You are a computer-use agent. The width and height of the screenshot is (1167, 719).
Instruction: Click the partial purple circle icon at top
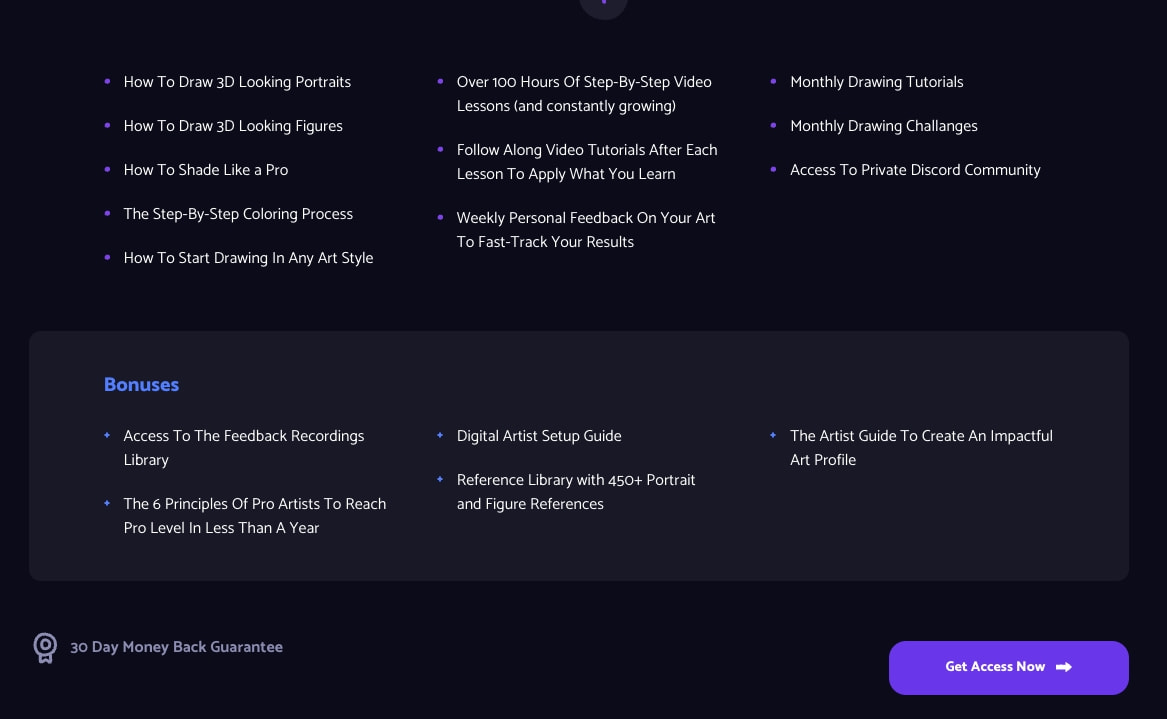point(604,7)
